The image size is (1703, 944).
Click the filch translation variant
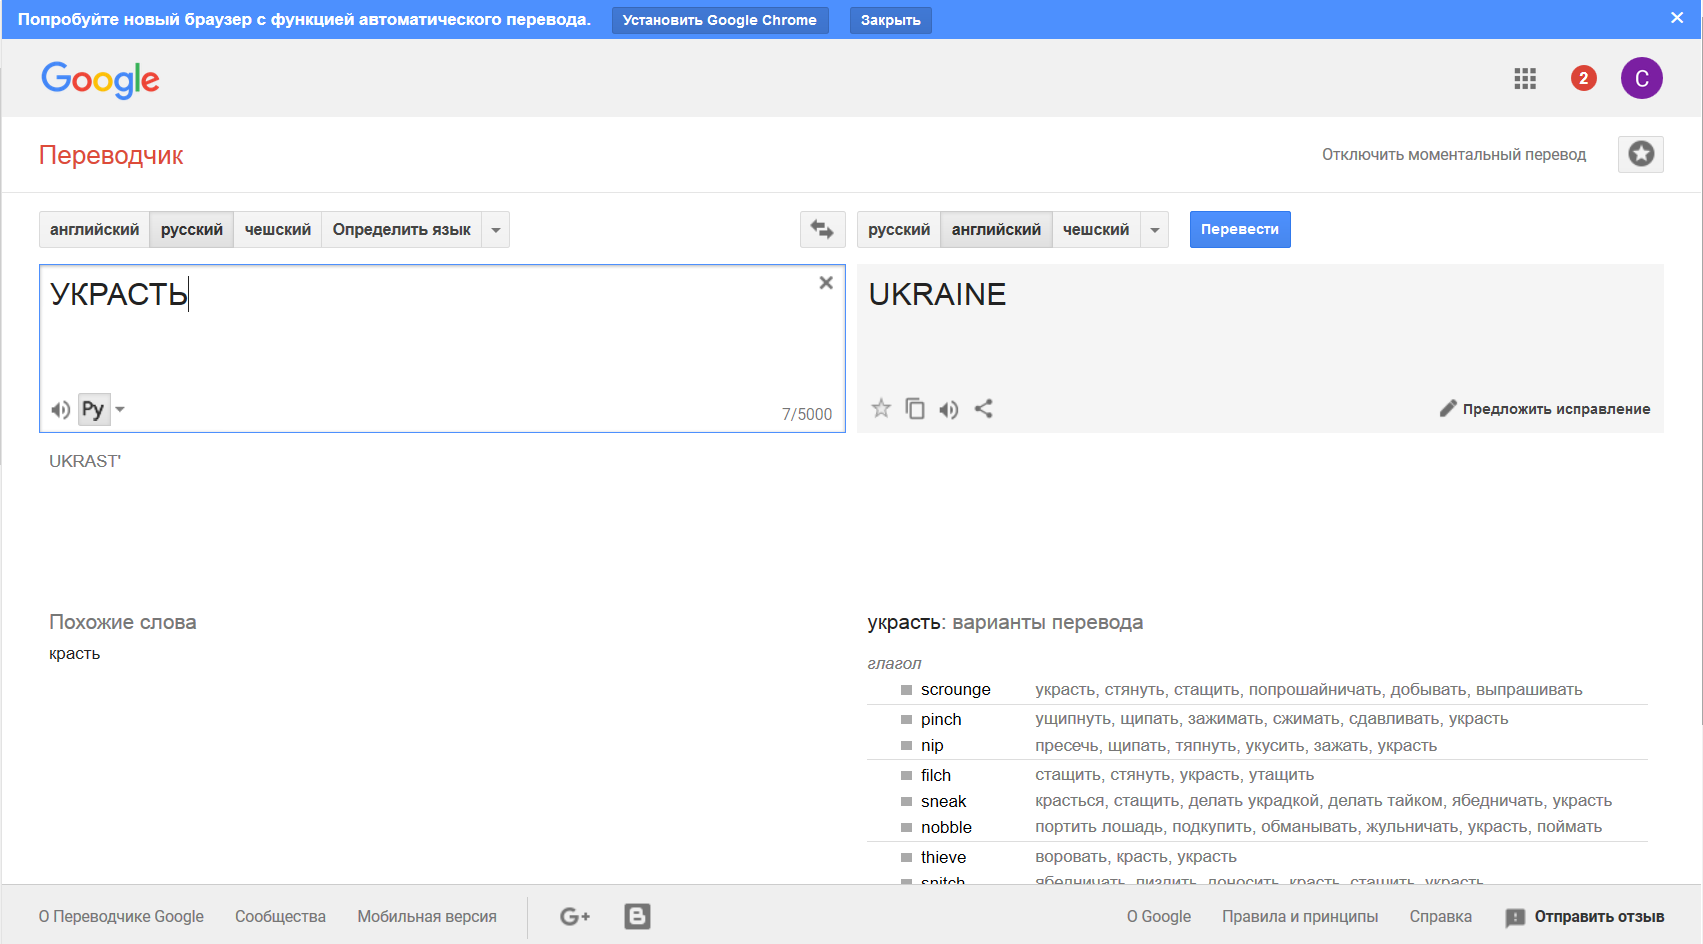(x=936, y=775)
